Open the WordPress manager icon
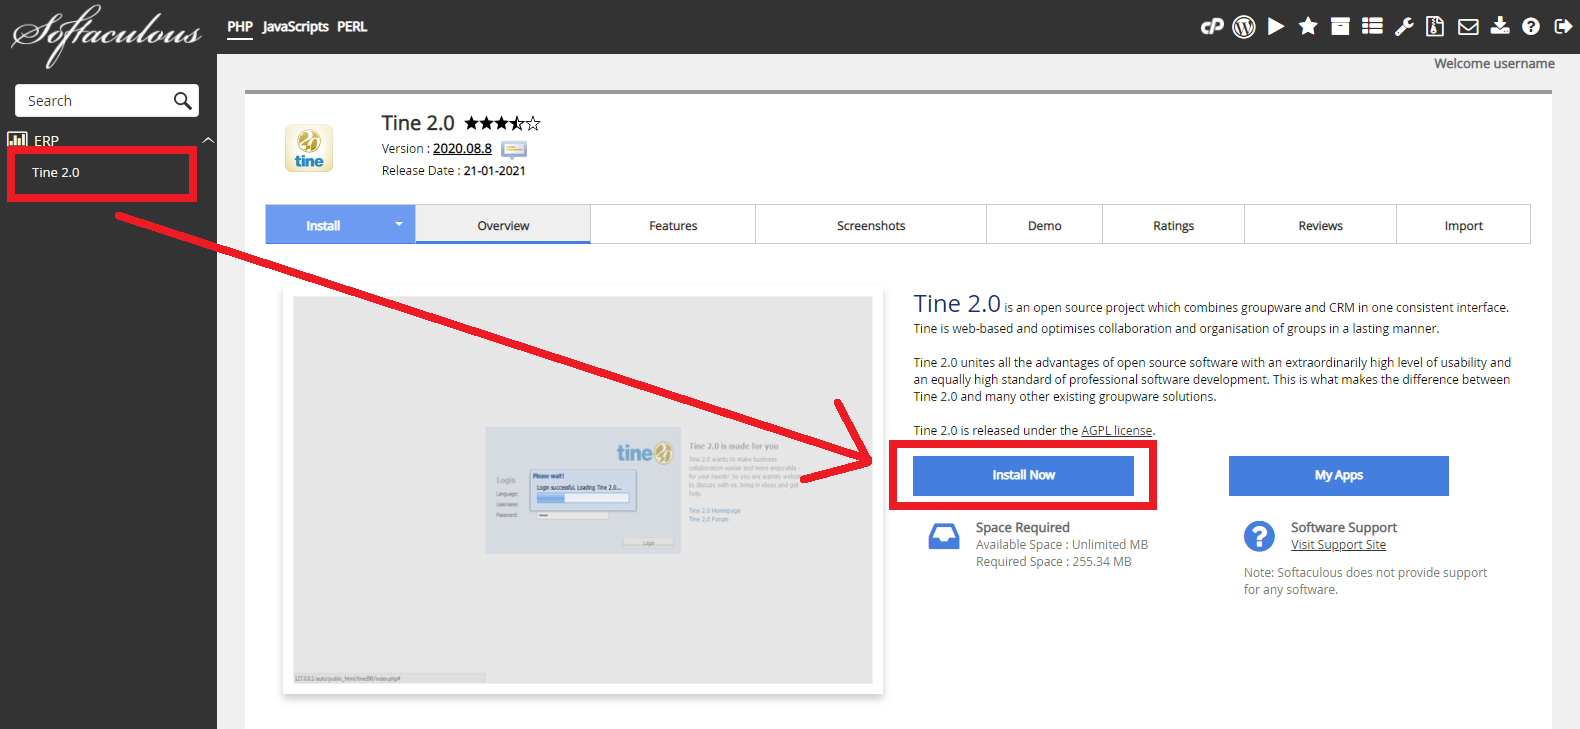The height and width of the screenshot is (729, 1580). coord(1244,27)
